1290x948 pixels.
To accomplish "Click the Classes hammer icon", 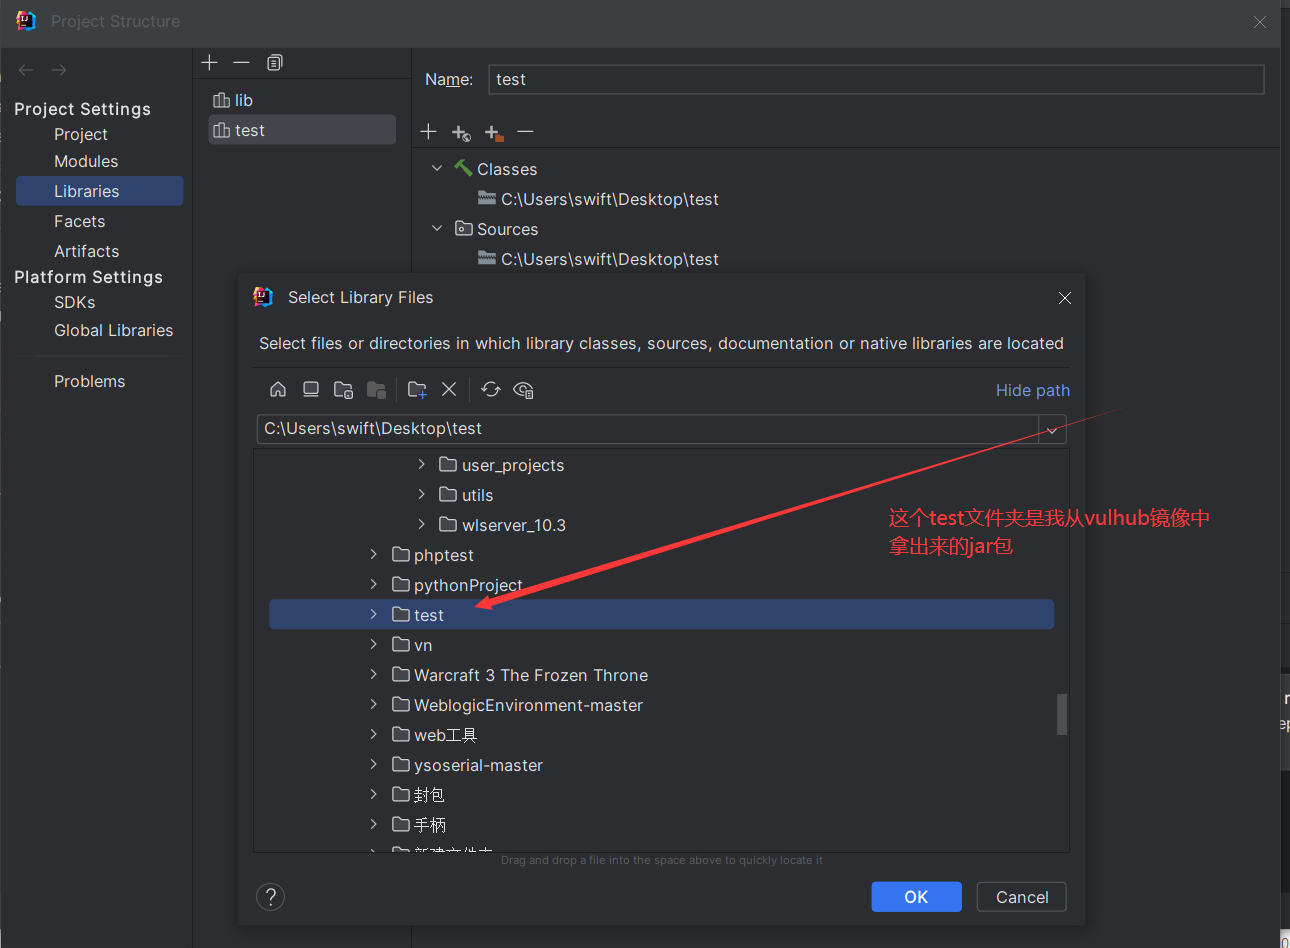I will tap(463, 168).
